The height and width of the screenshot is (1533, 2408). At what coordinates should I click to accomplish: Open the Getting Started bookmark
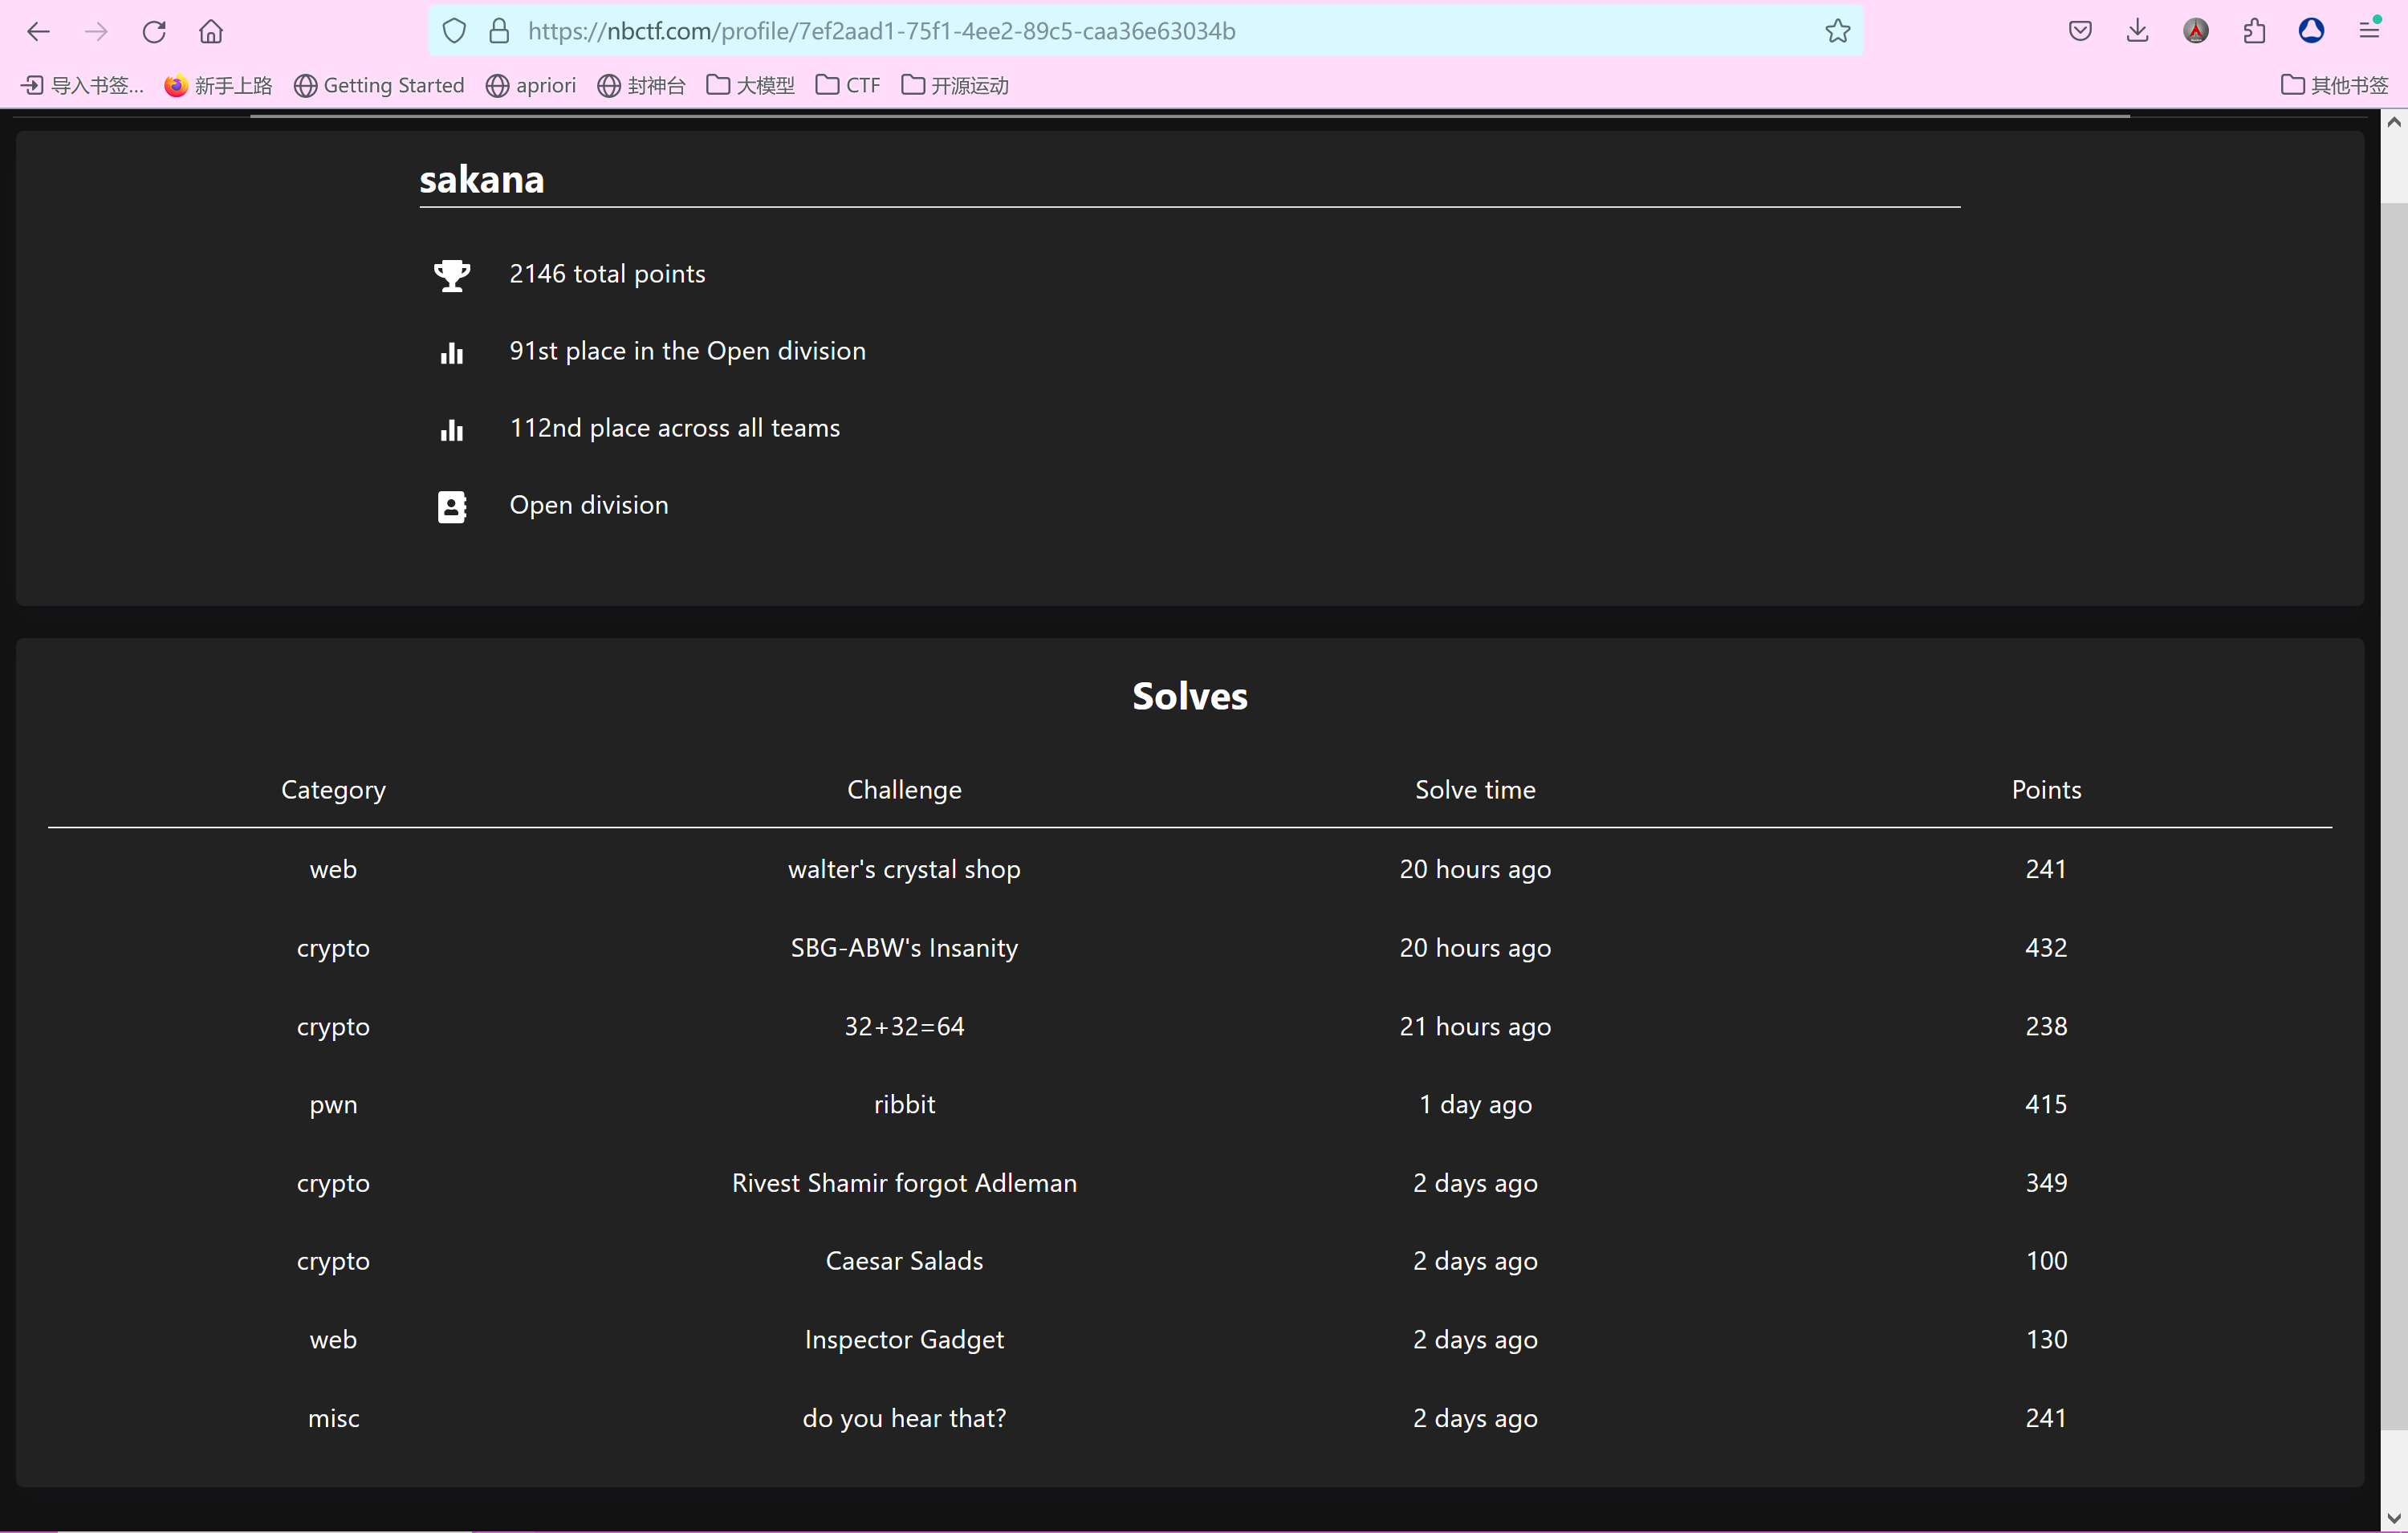pos(379,85)
